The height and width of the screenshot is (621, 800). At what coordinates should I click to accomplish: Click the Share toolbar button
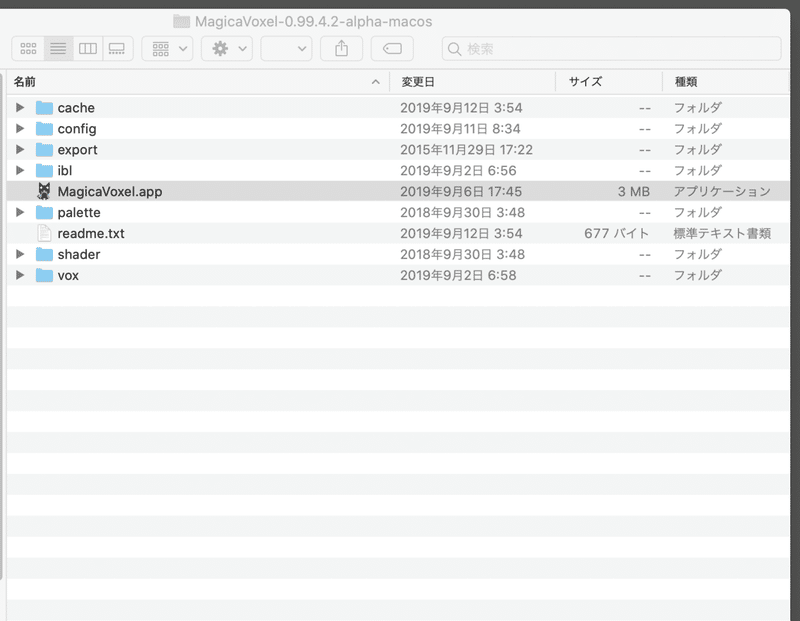(x=341, y=48)
